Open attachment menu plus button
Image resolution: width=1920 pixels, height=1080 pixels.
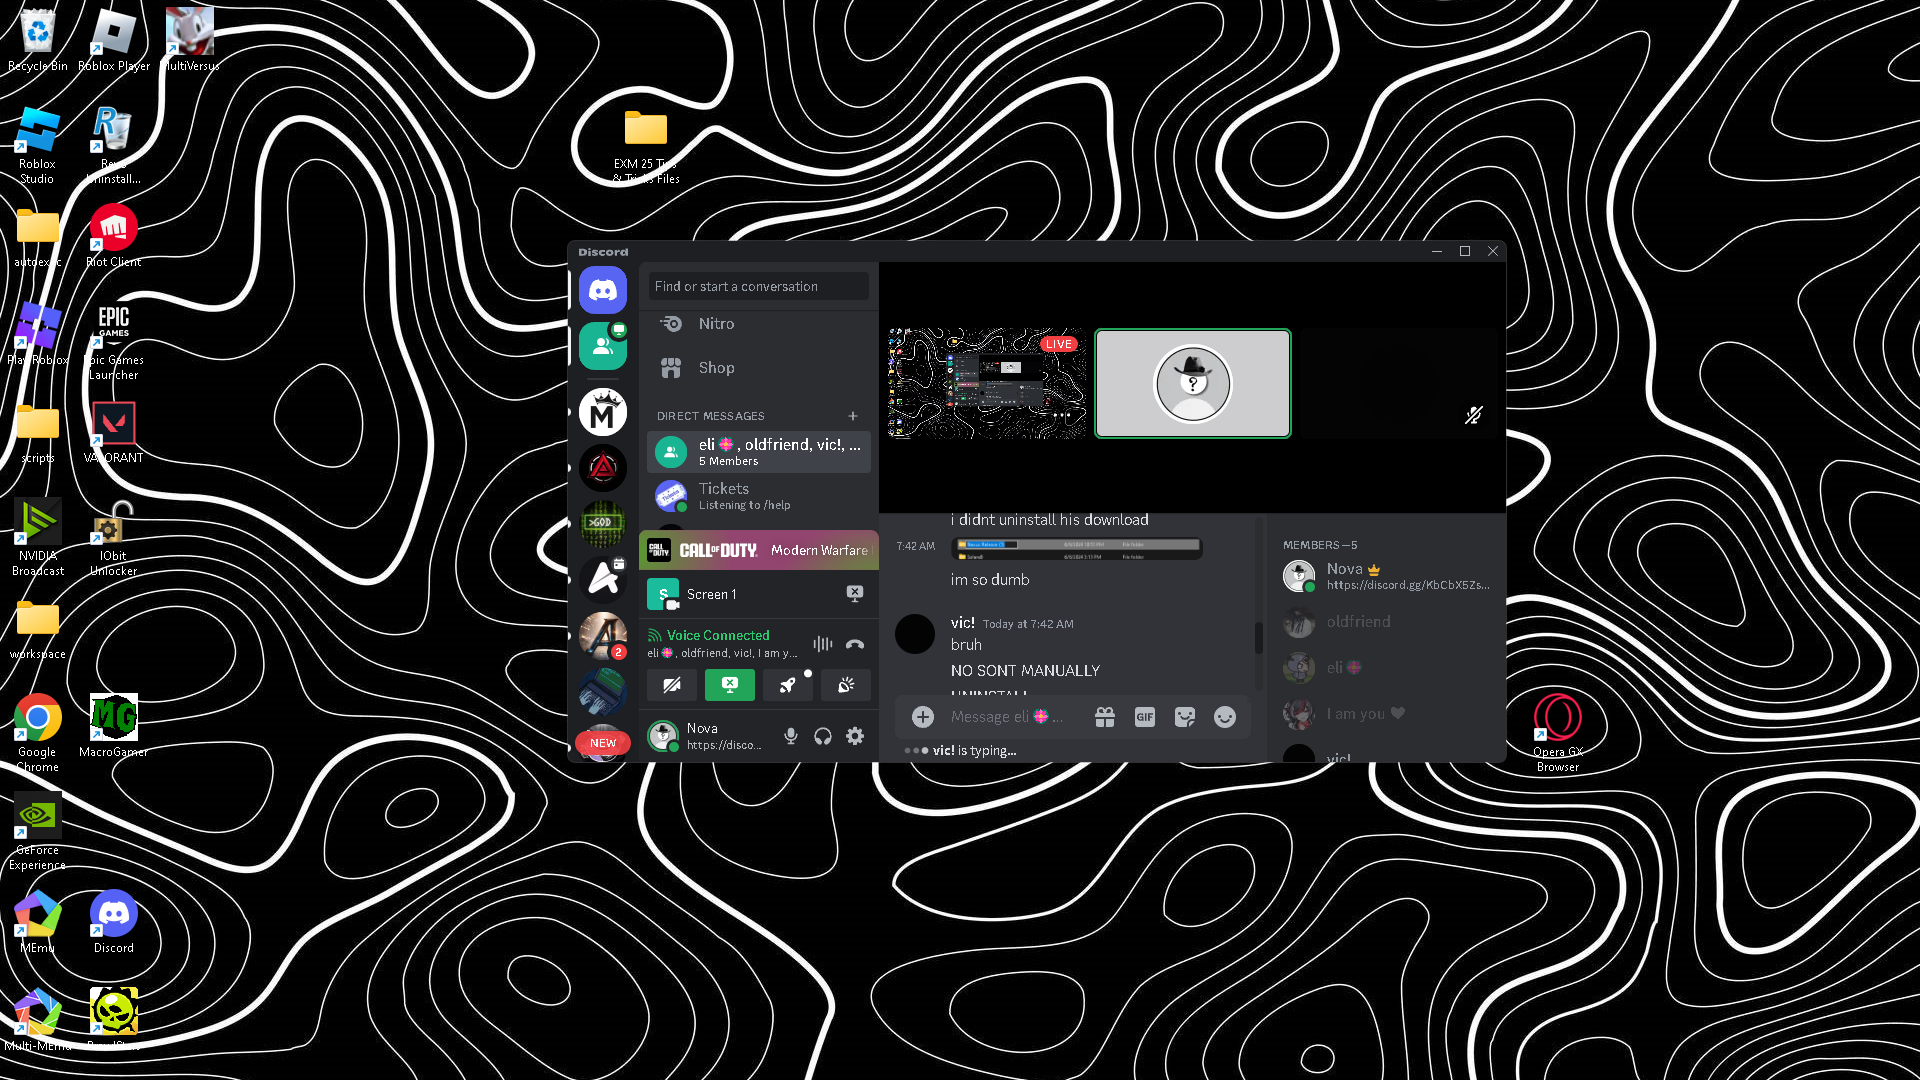[x=923, y=717]
